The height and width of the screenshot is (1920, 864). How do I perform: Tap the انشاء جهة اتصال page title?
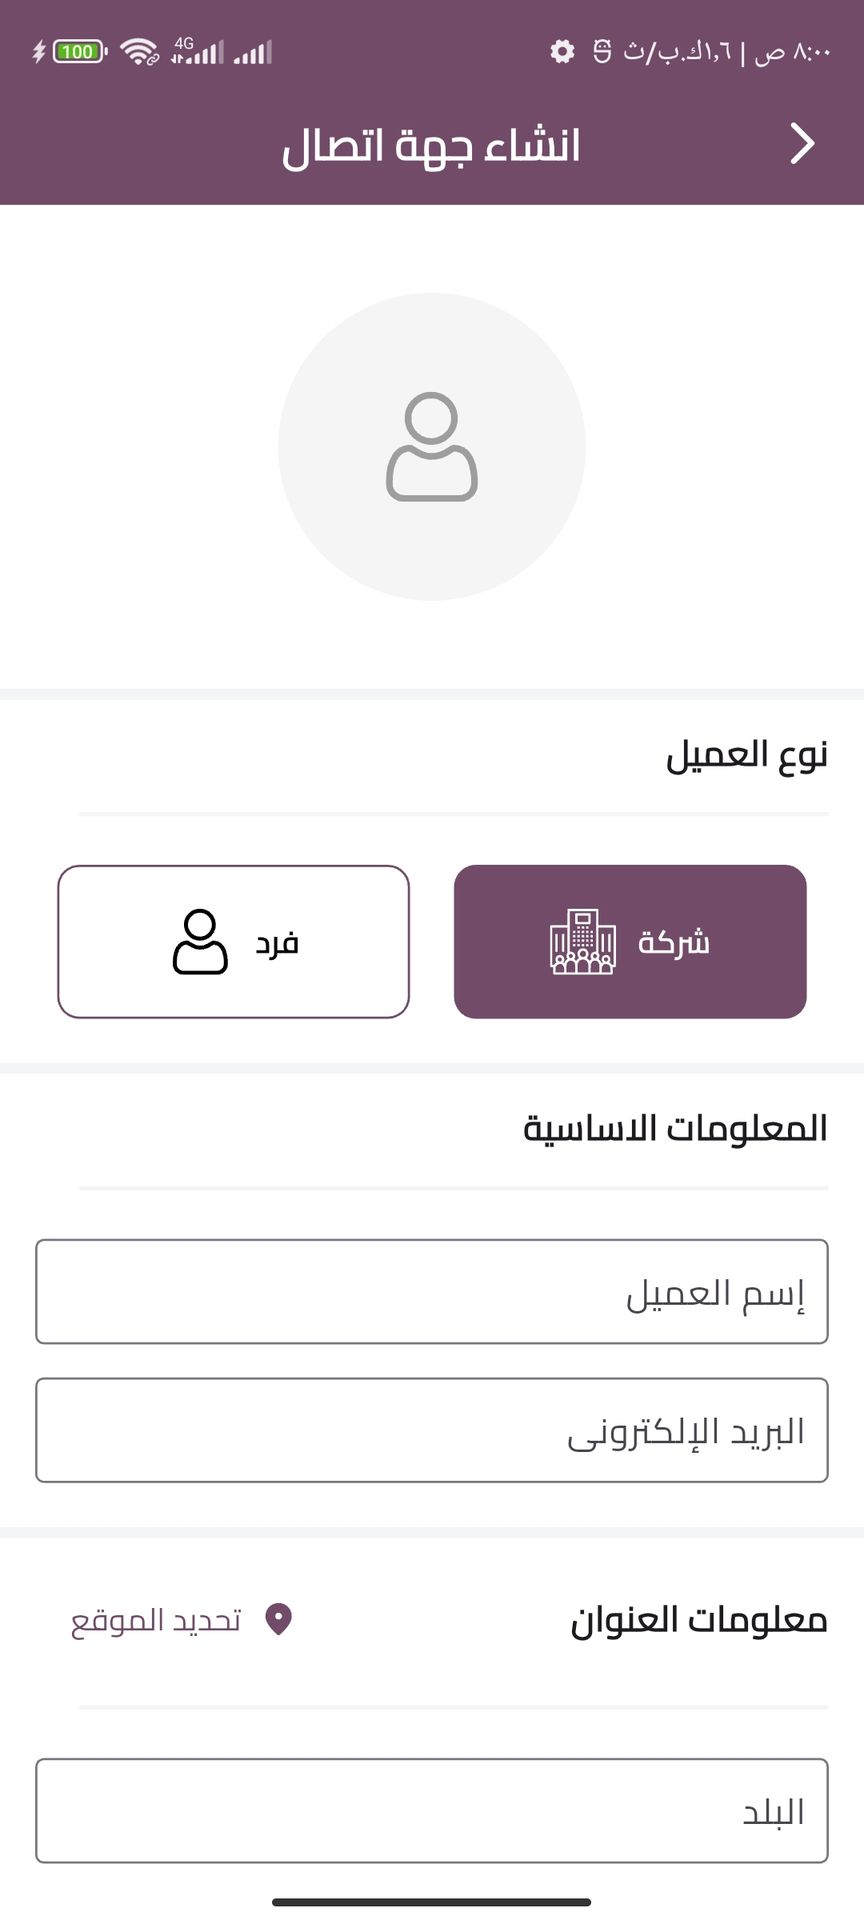(x=431, y=146)
